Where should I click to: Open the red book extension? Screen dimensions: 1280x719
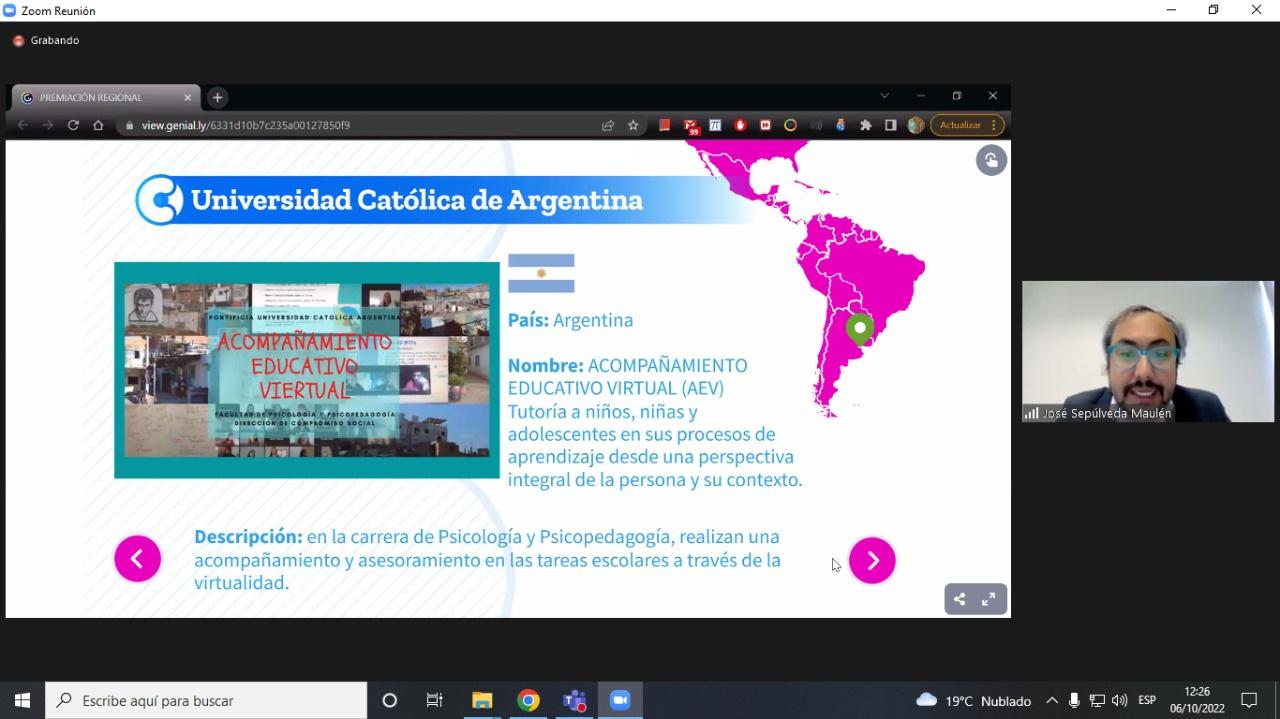tap(665, 125)
